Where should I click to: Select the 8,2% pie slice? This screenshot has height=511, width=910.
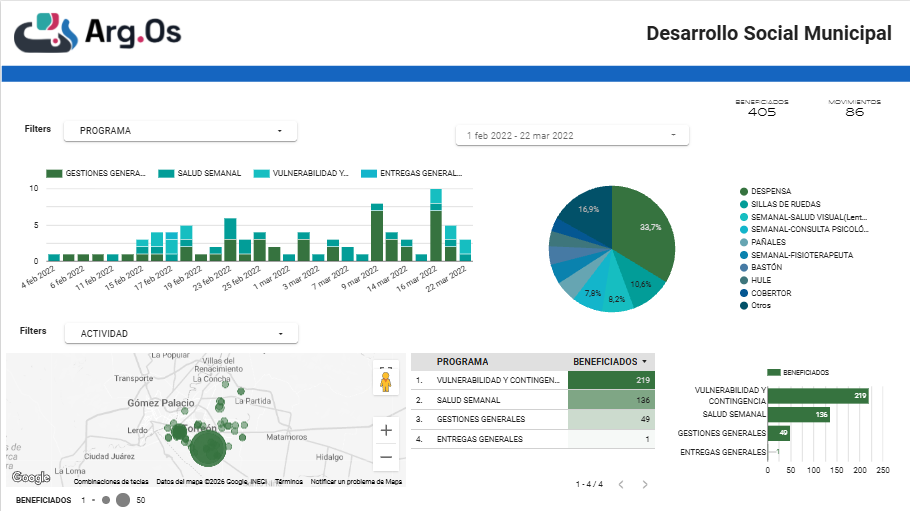618,290
